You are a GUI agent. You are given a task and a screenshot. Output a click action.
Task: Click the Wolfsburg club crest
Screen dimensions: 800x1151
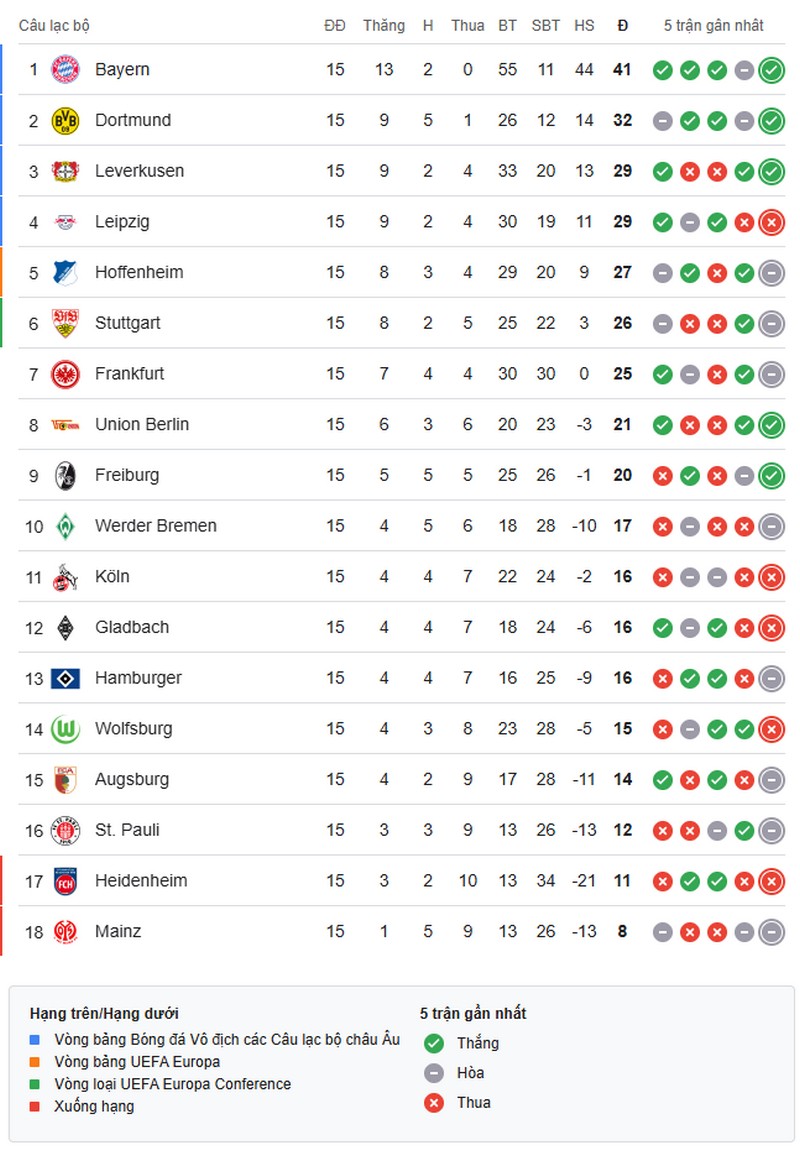point(62,728)
